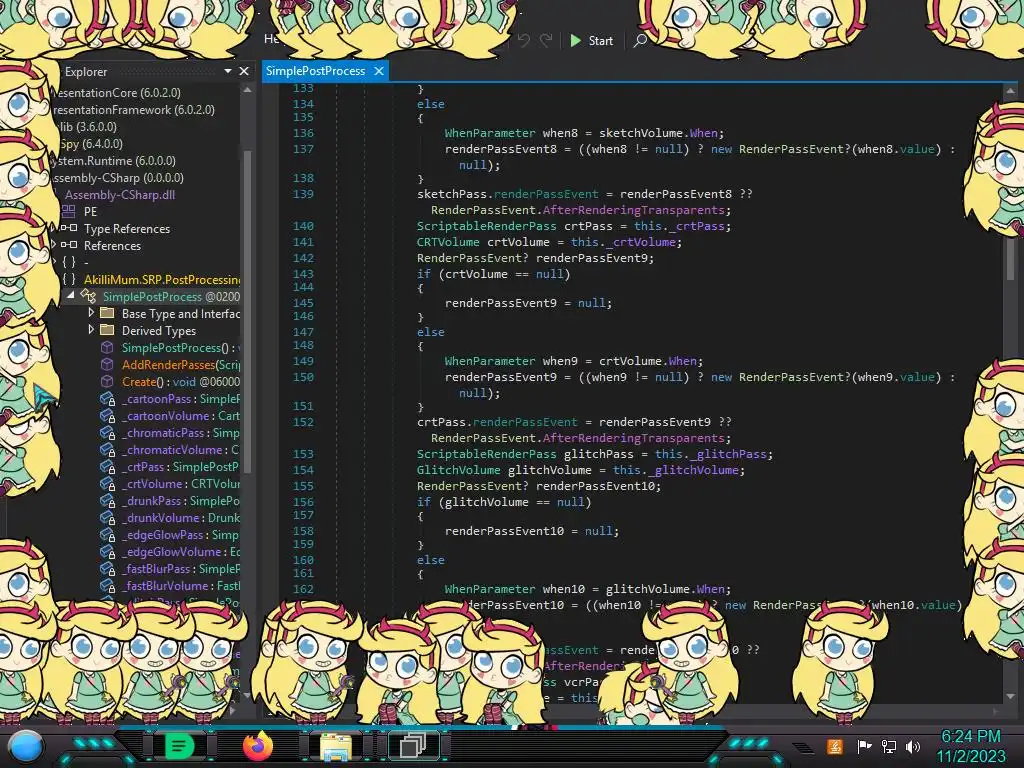
Task: Select Assembly-CSharp.dll in the tree
Action: (x=120, y=195)
